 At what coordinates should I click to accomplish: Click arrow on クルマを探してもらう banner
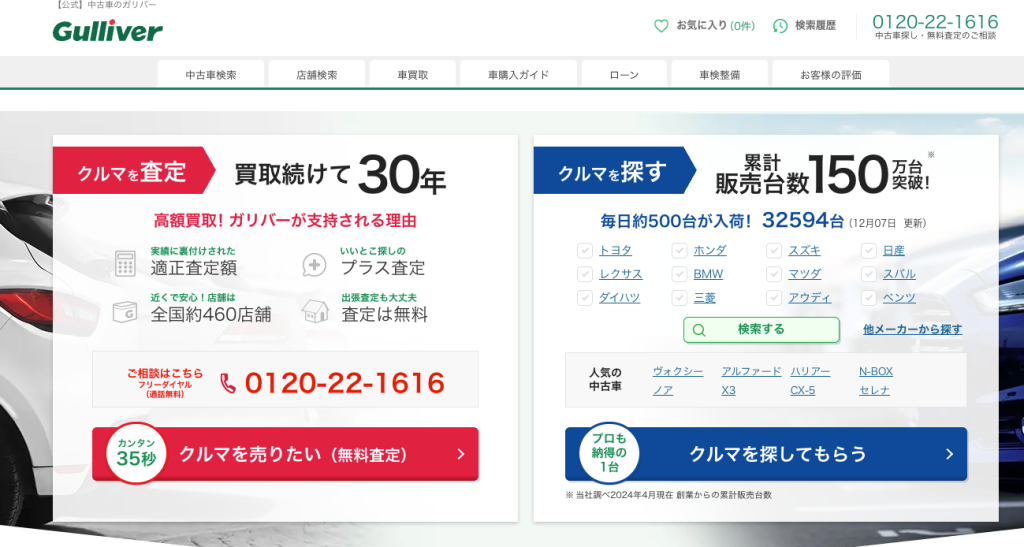(x=949, y=455)
